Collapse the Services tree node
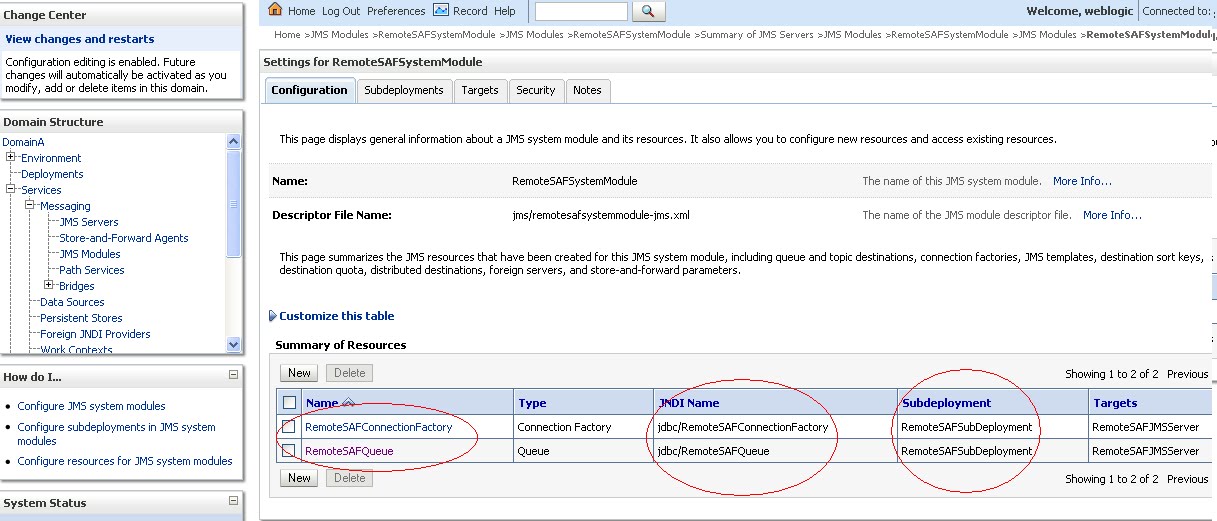The width and height of the screenshot is (1217, 521). pyautogui.click(x=11, y=189)
